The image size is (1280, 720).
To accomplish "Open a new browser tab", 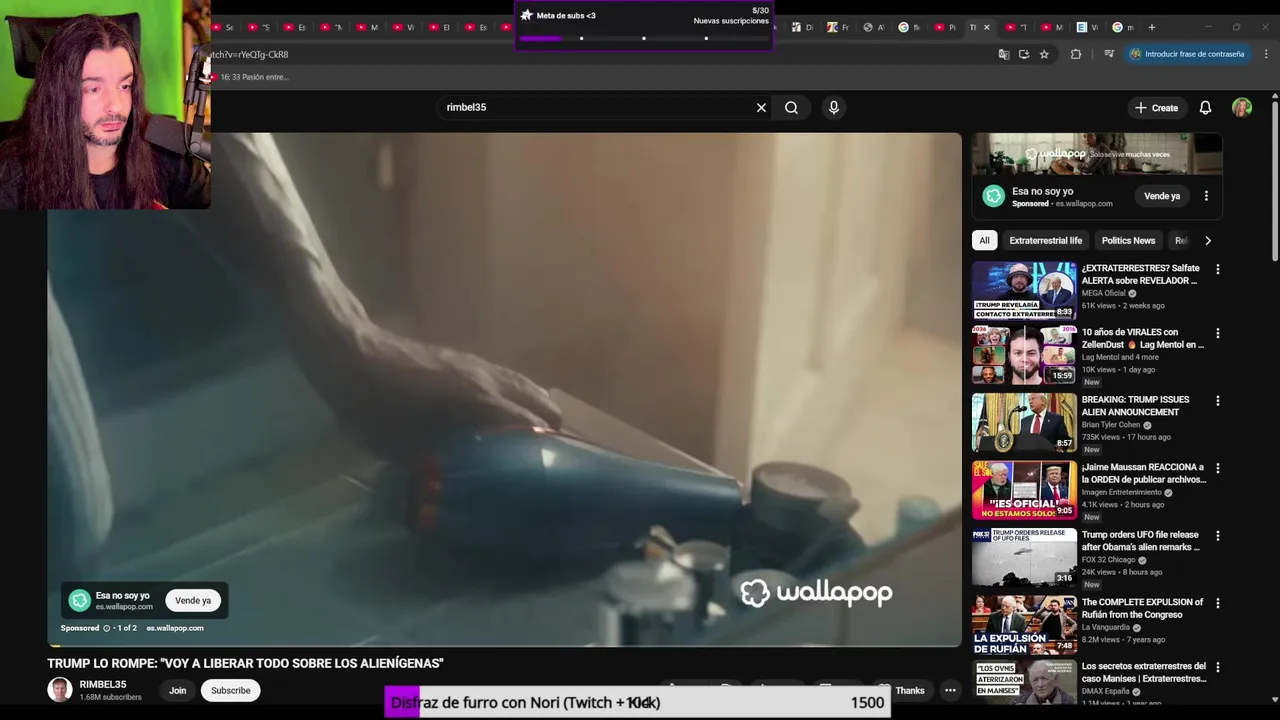I will (x=1152, y=27).
